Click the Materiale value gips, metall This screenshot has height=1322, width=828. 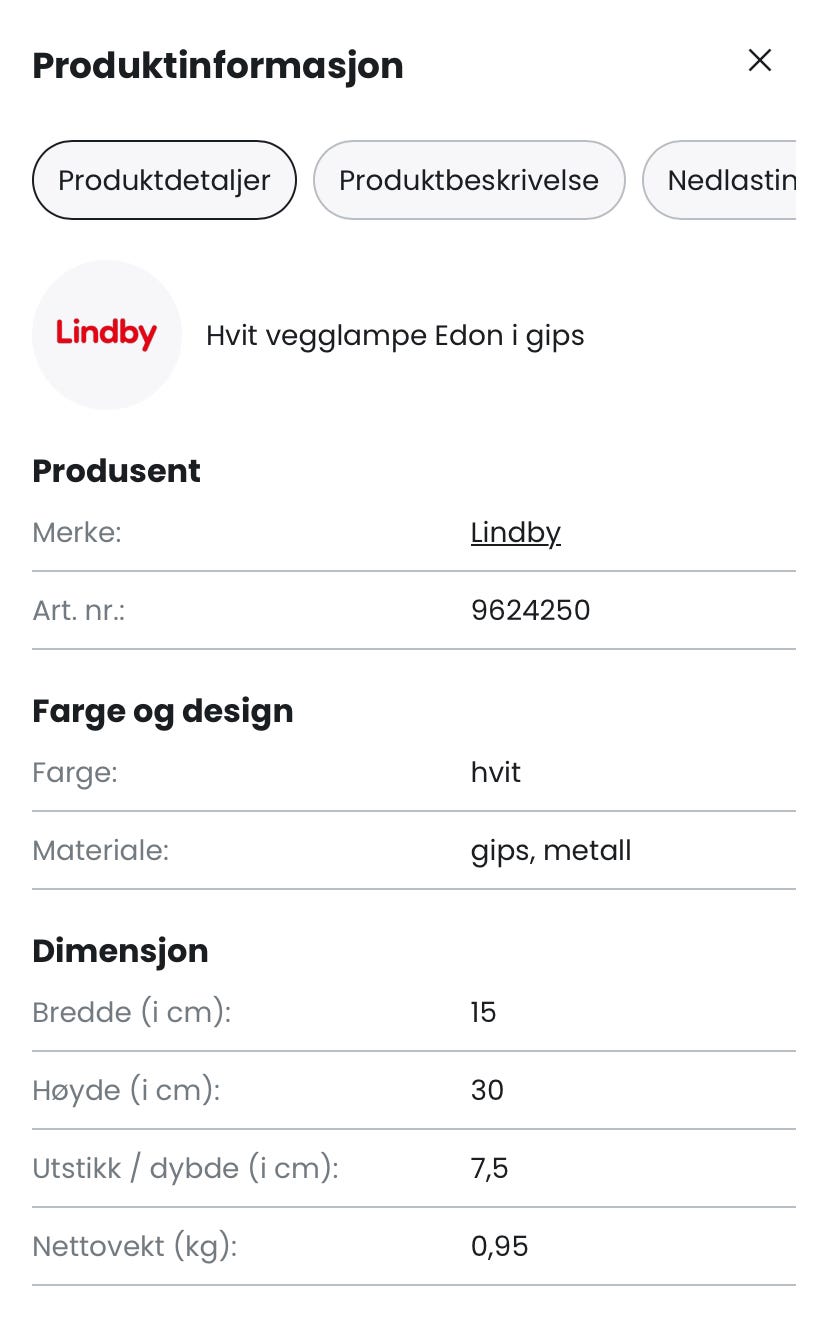pos(551,851)
